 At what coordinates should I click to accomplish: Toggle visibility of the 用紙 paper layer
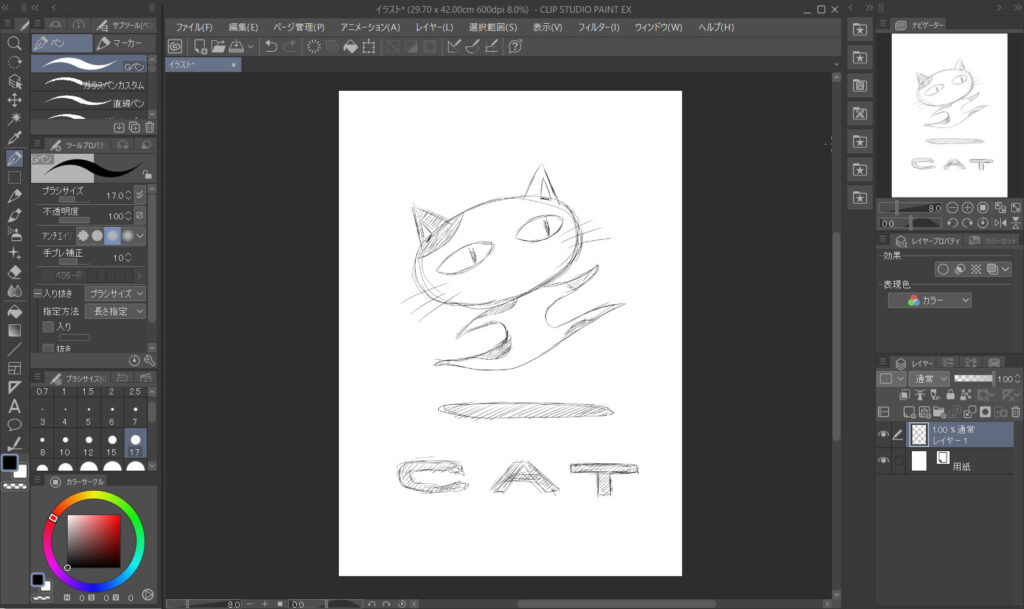point(883,461)
